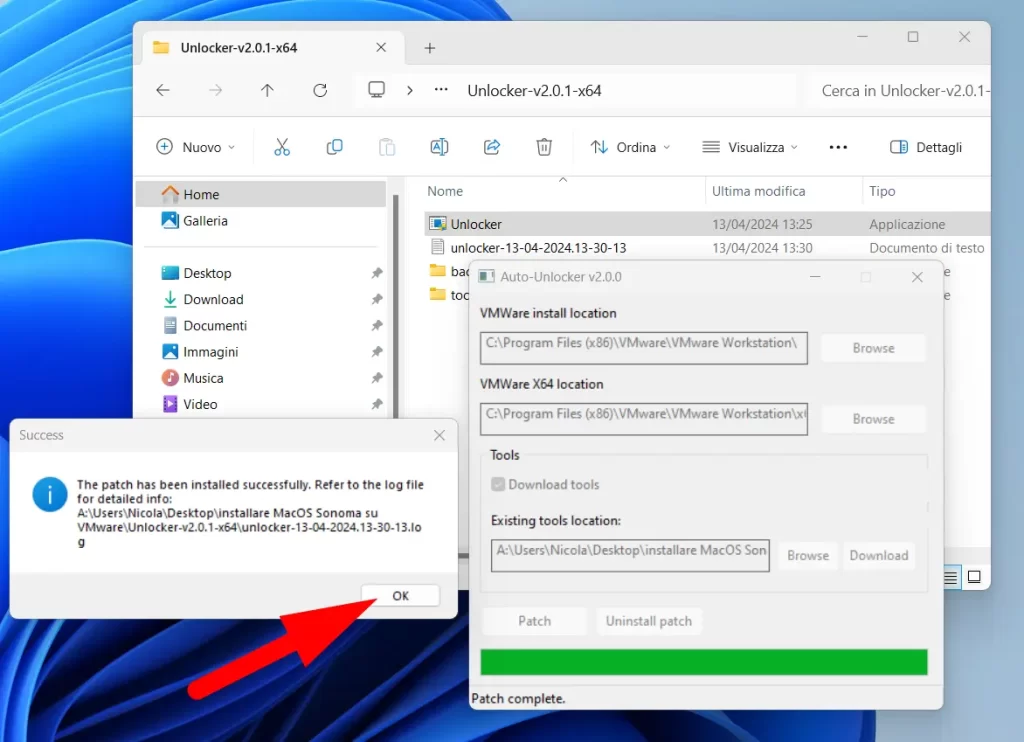Open Galleria in the navigation pane

pyautogui.click(x=261, y=221)
